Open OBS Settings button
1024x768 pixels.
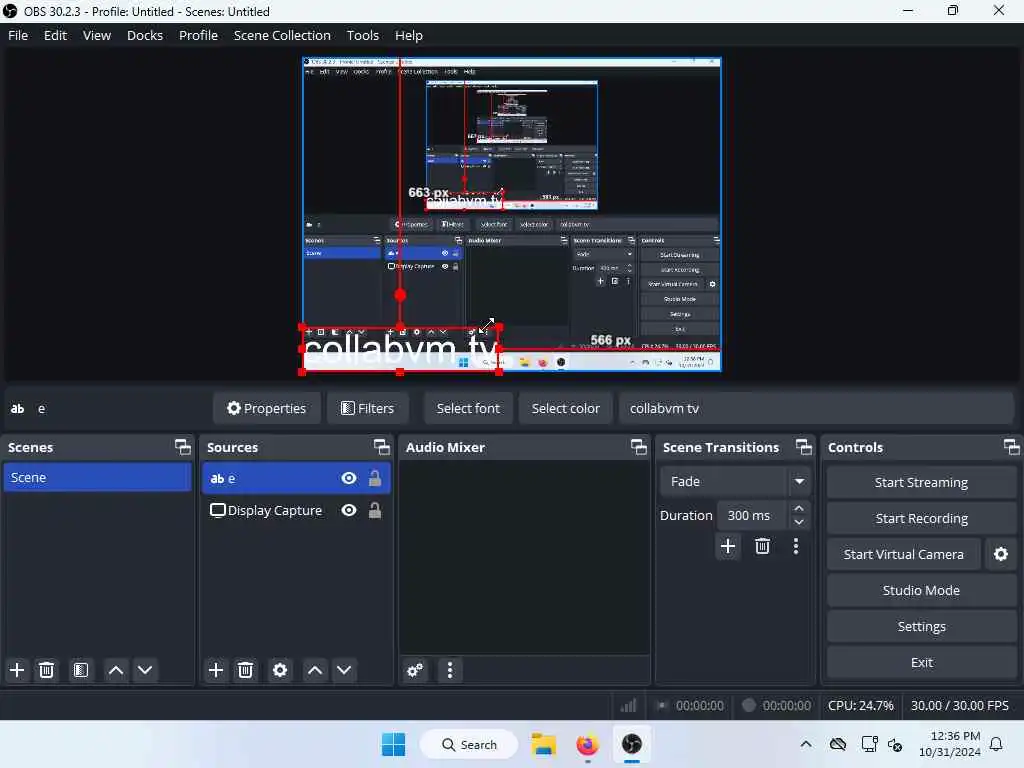point(921,626)
